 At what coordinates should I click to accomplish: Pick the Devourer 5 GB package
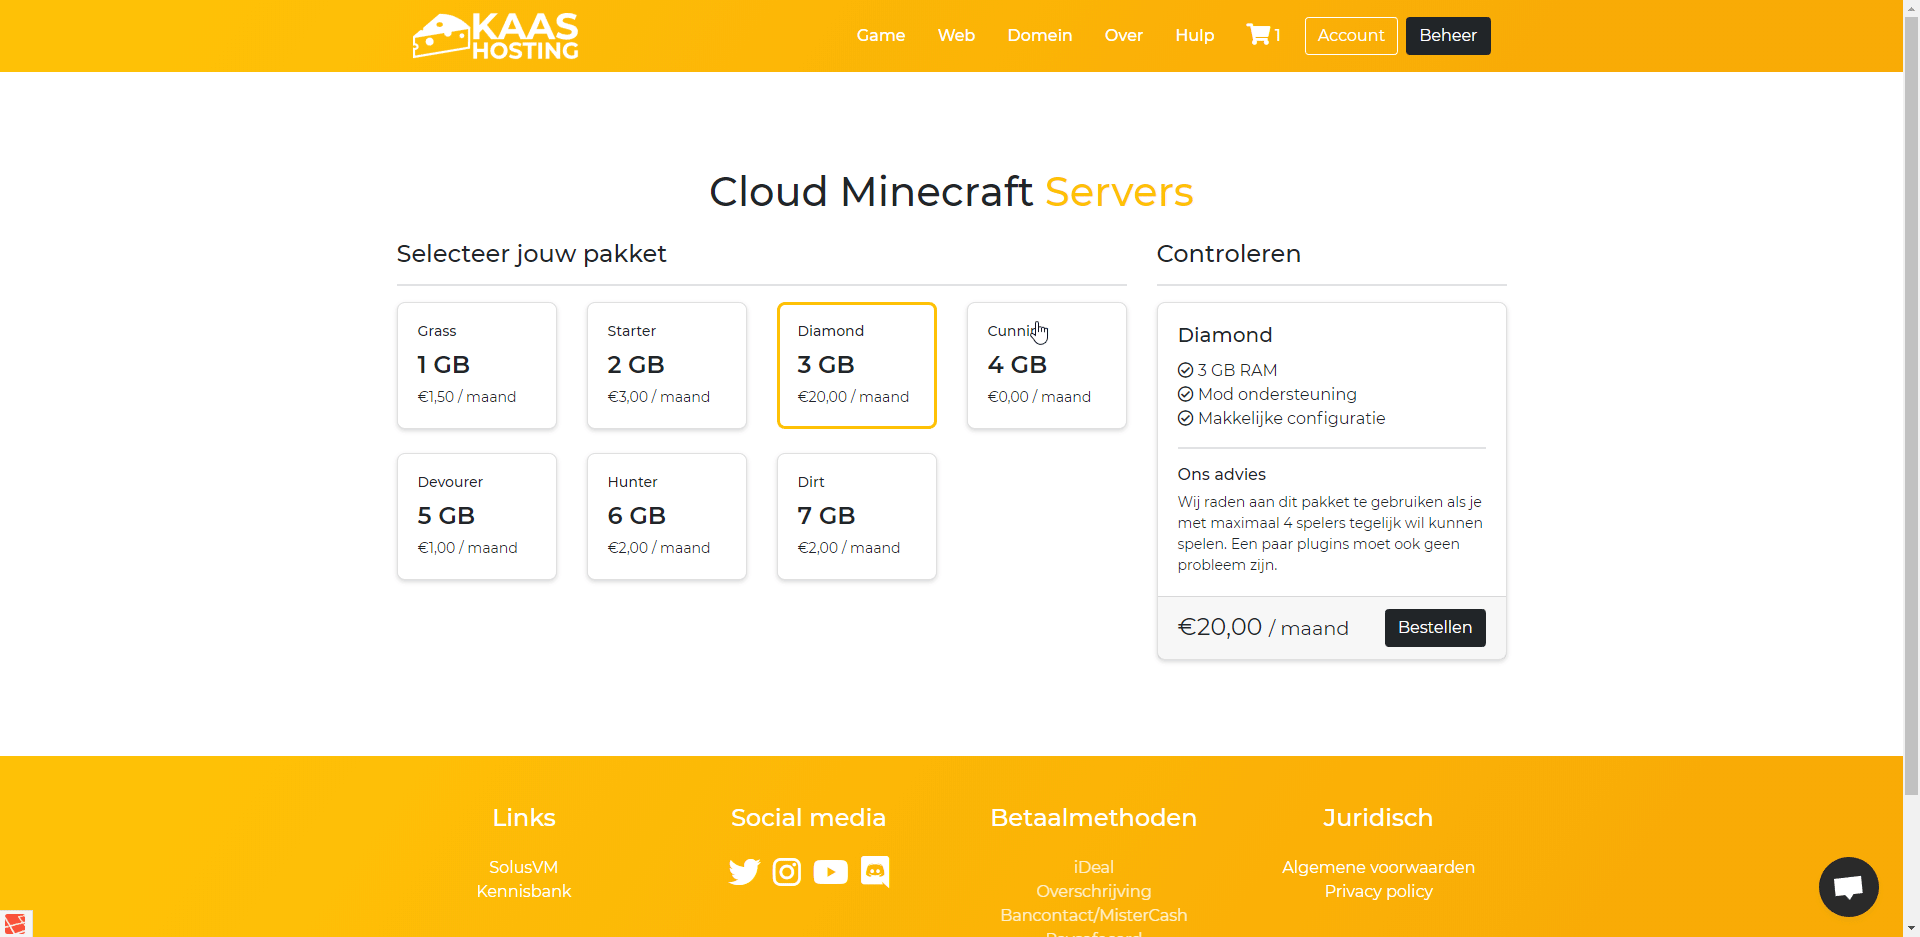click(x=477, y=516)
